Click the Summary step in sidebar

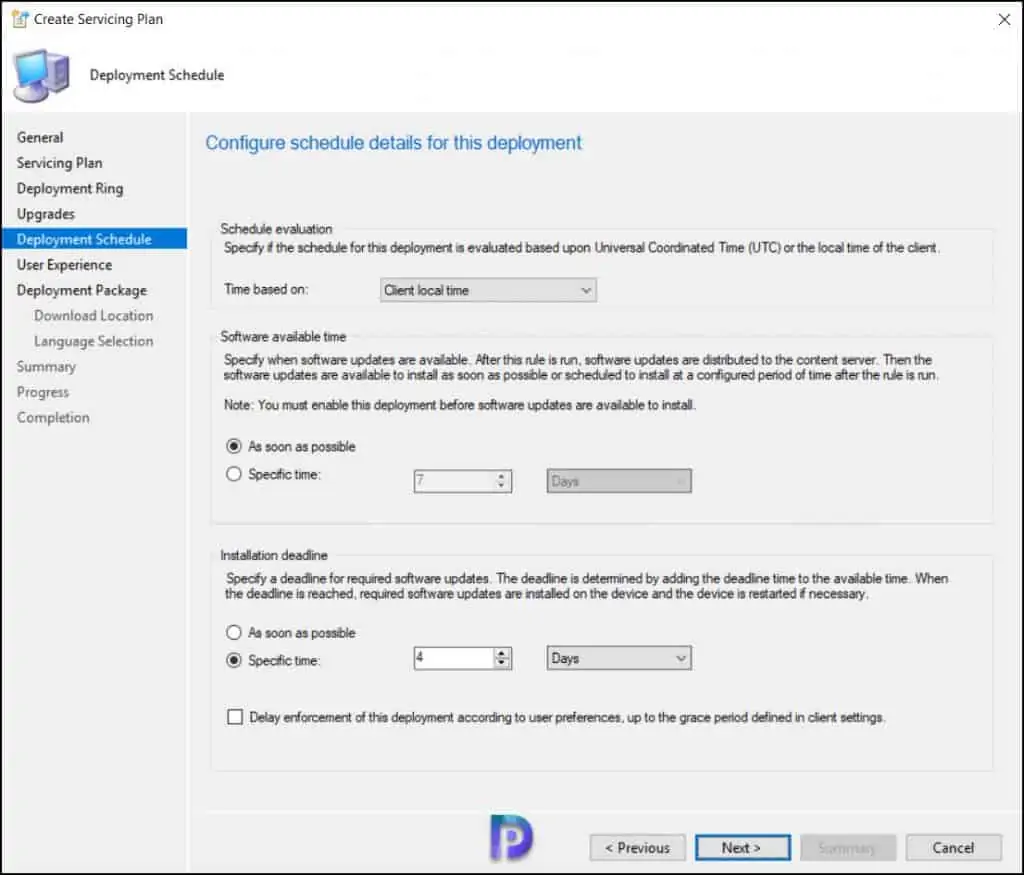[x=46, y=366]
